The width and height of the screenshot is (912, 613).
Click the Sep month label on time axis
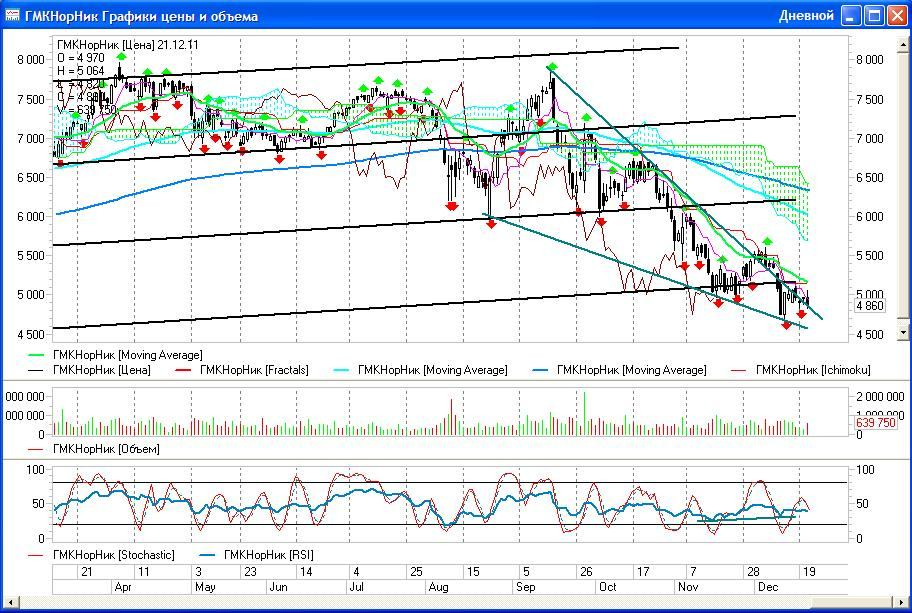coord(525,587)
